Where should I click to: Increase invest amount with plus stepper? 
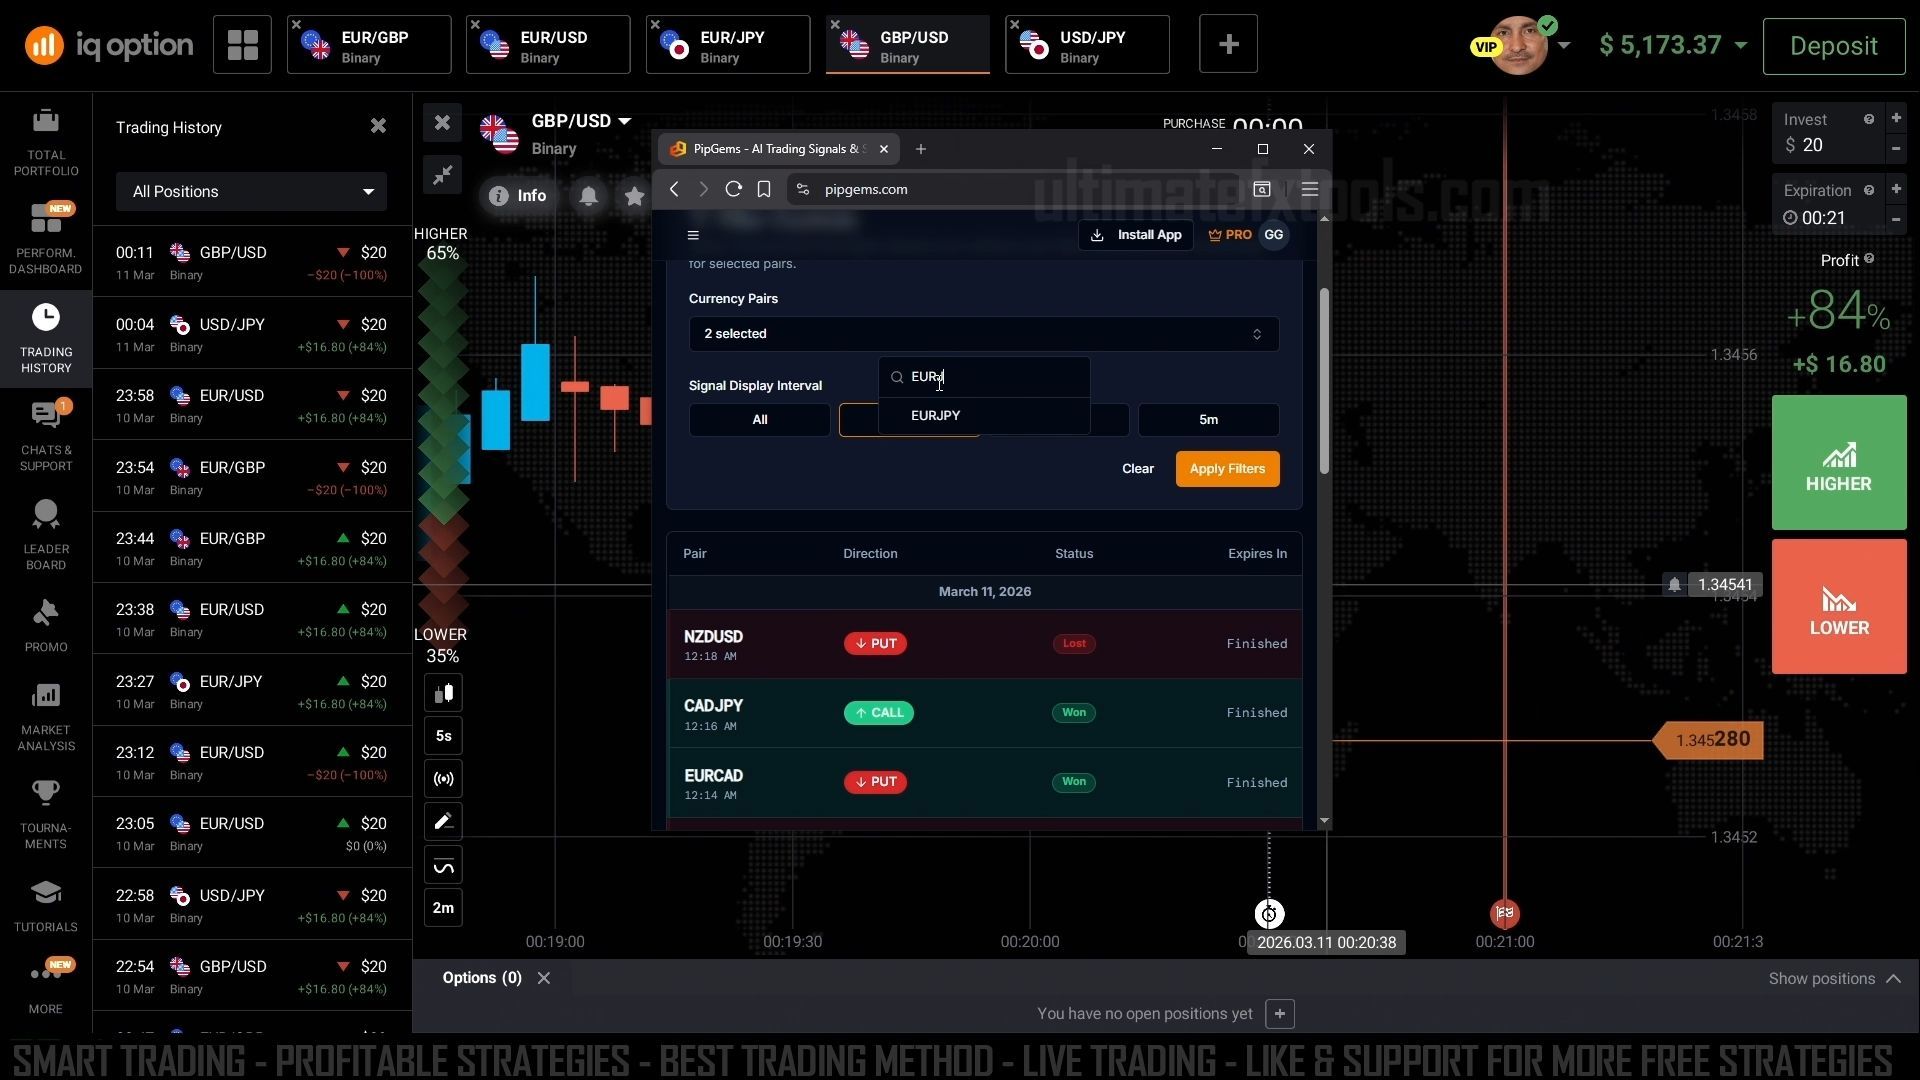pyautogui.click(x=1896, y=118)
